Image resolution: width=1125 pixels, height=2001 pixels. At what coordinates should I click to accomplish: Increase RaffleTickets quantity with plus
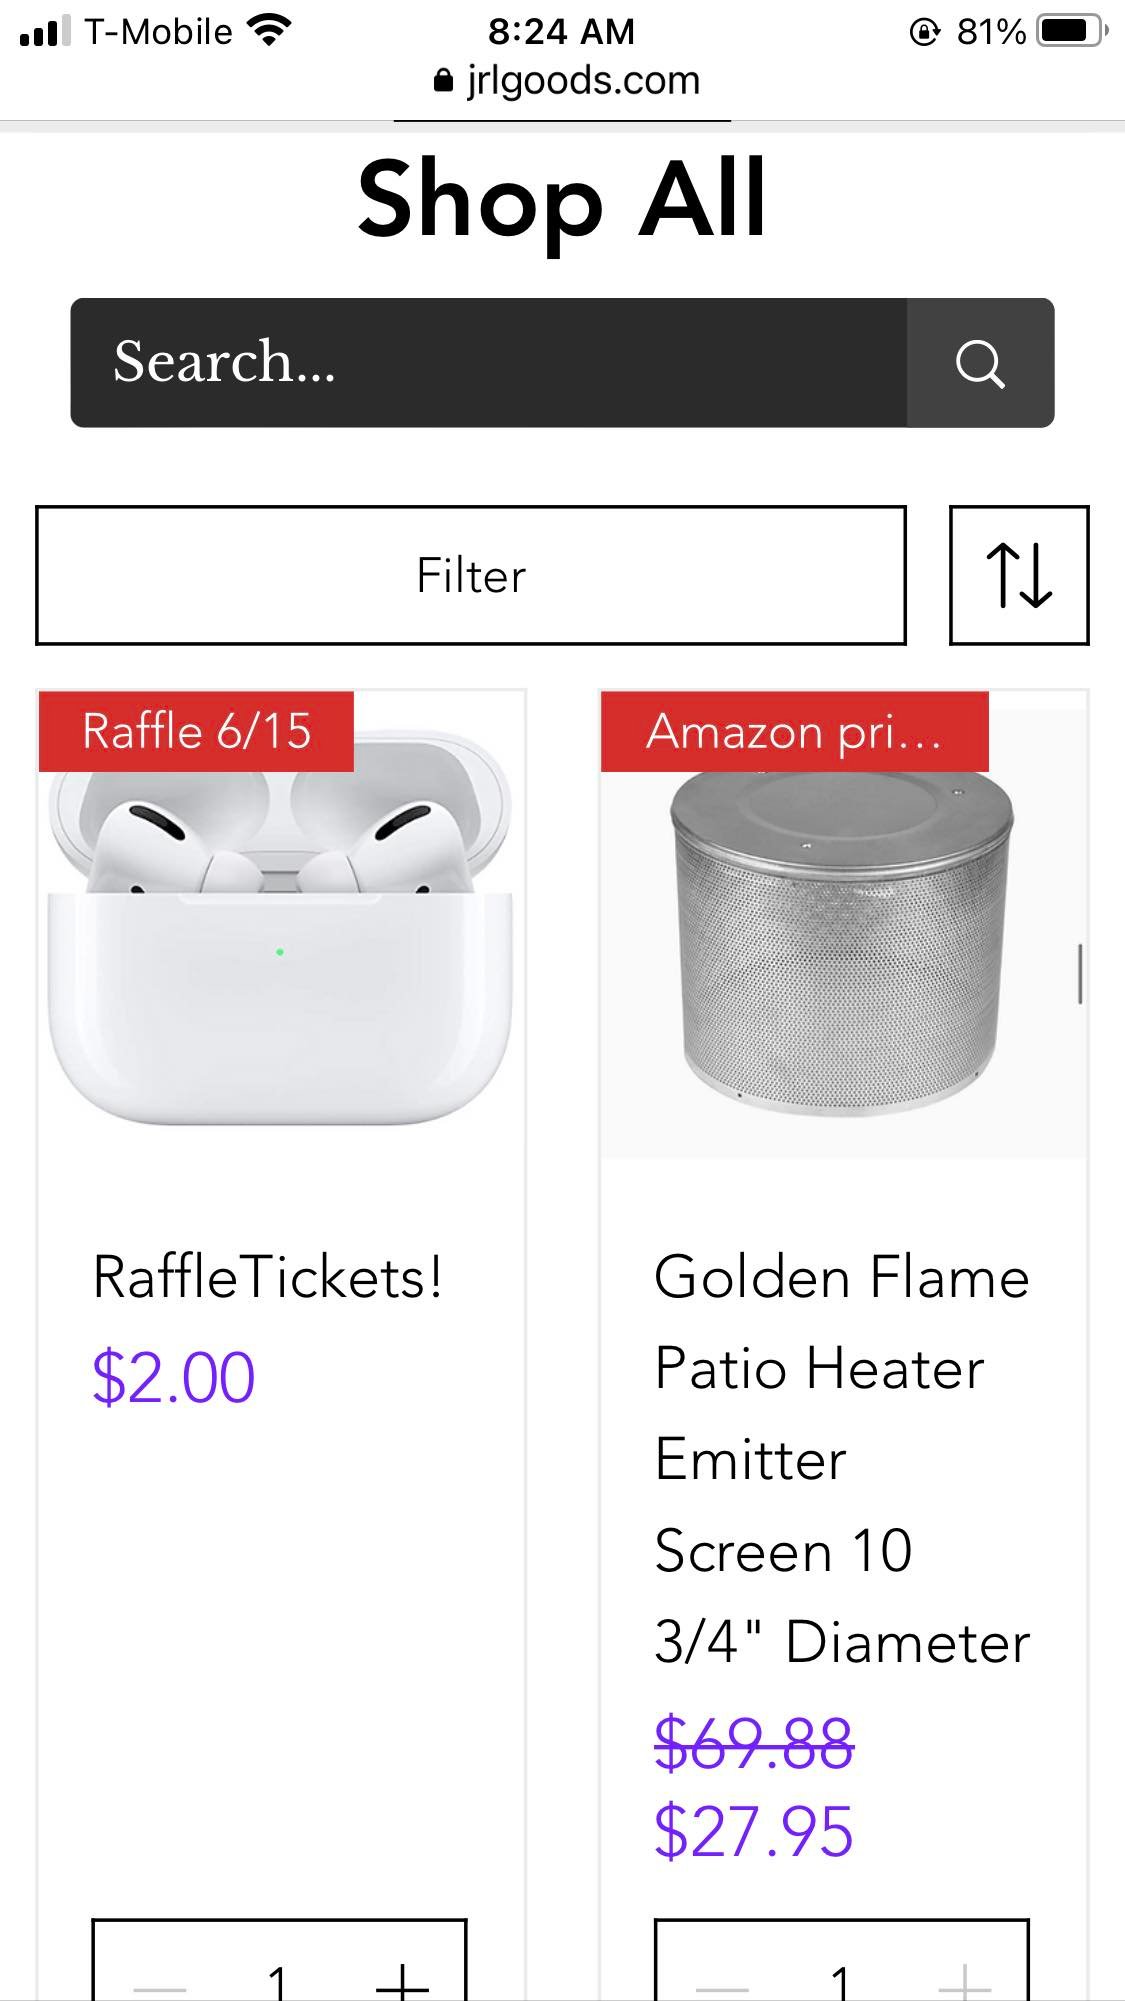pos(401,1980)
